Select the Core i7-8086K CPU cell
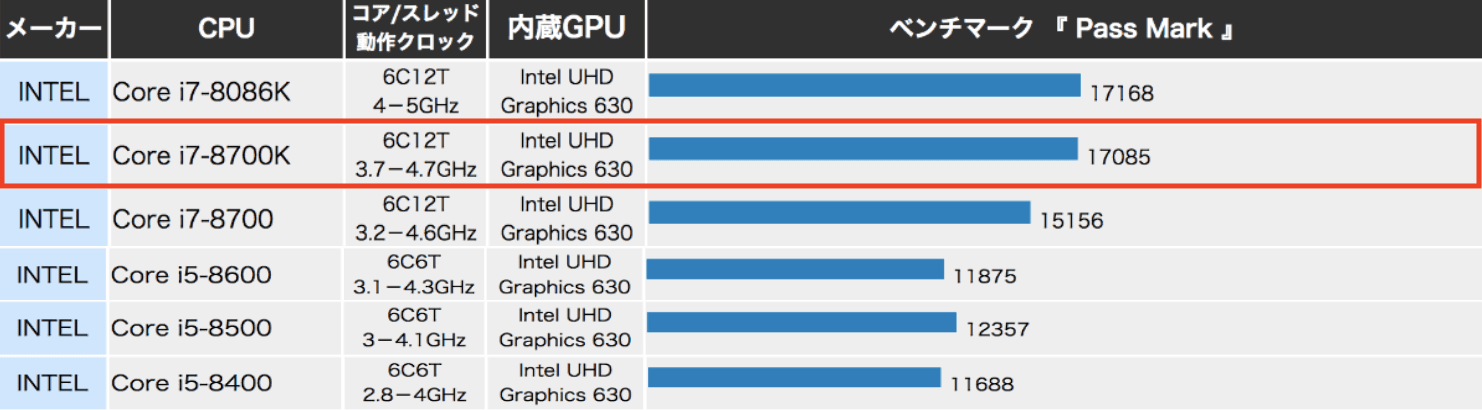This screenshot has height=410, width=1482. tap(201, 91)
